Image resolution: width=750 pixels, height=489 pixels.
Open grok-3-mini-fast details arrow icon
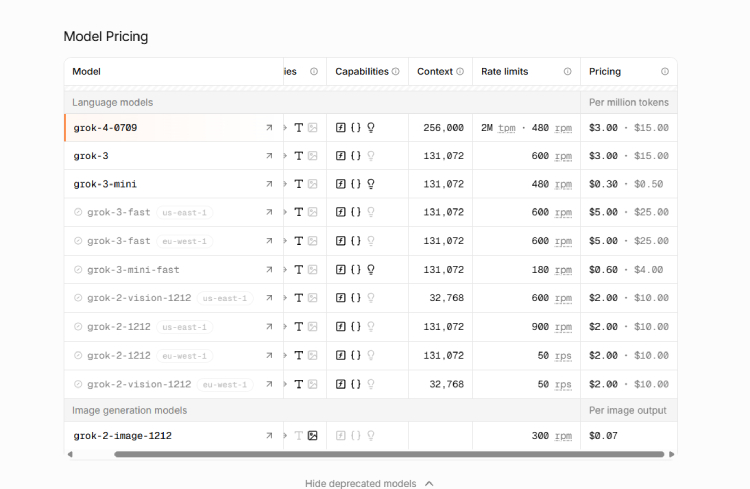[269, 270]
